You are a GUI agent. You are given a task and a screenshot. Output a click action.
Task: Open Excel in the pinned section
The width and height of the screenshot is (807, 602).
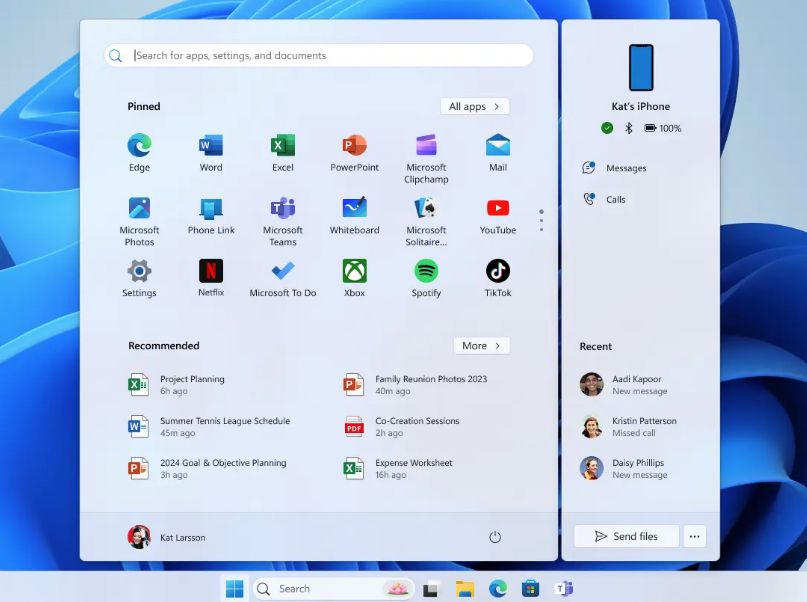point(283,153)
